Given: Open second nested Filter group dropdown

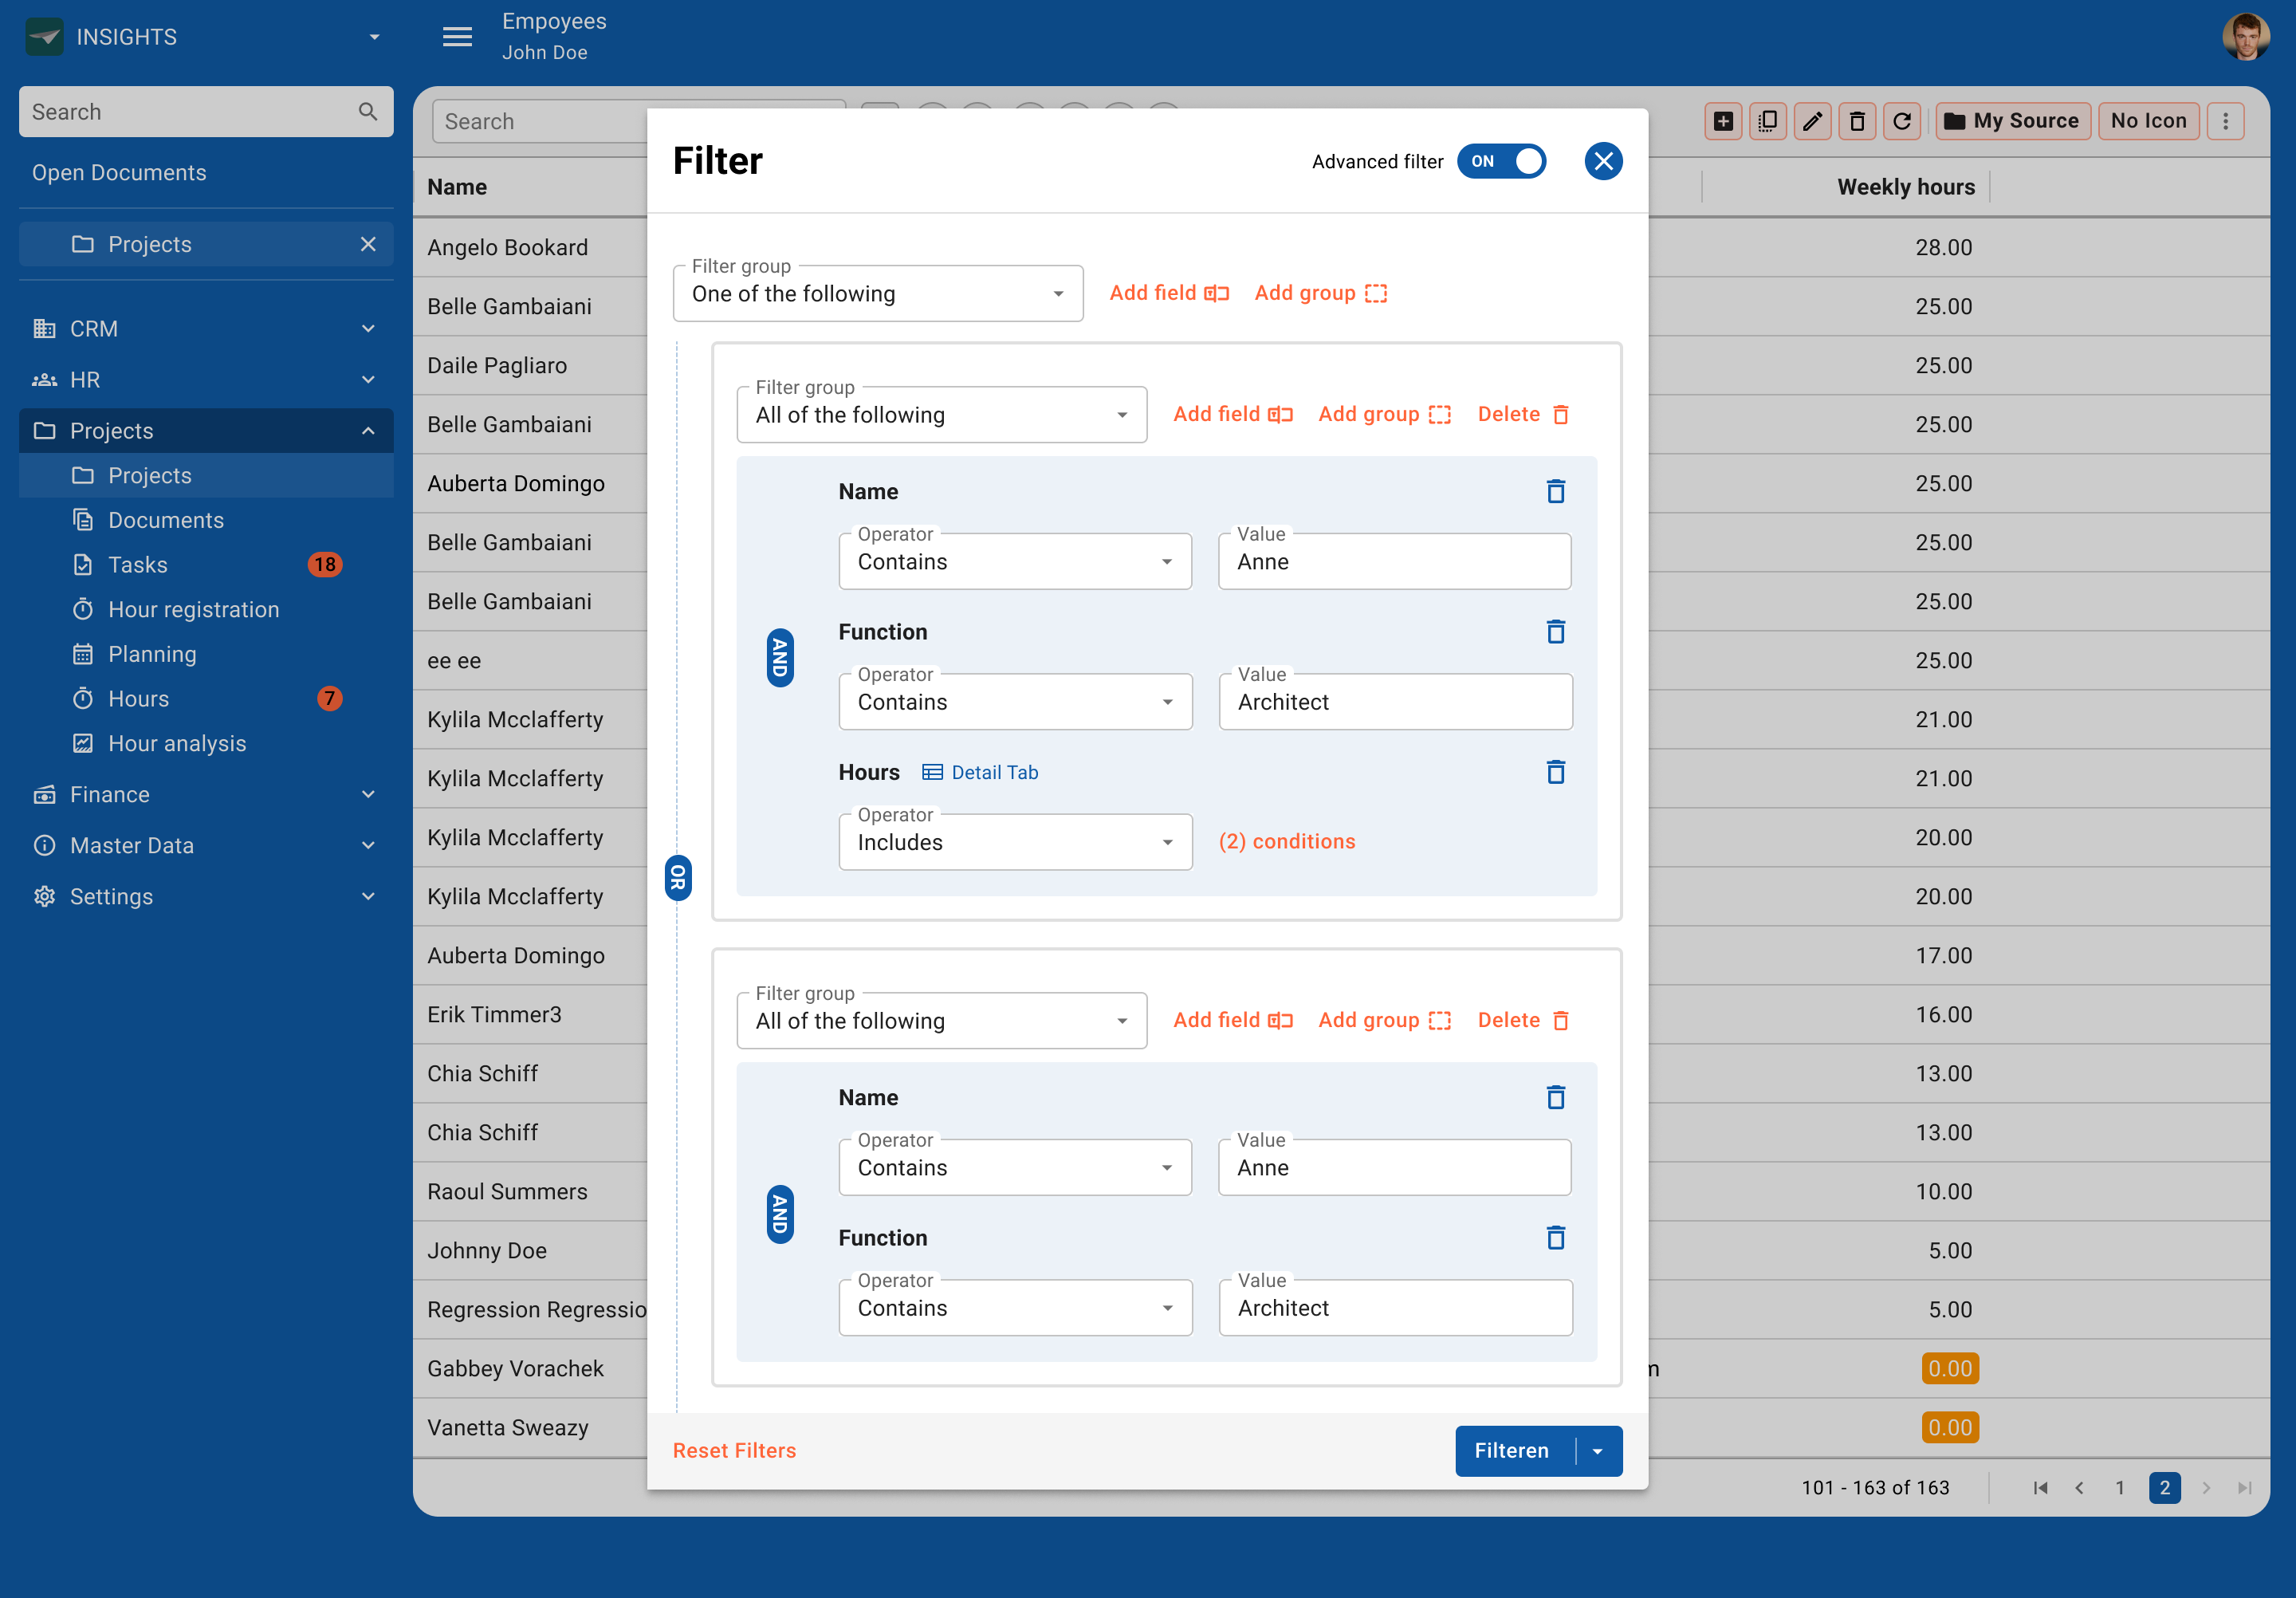Looking at the screenshot, I should coord(942,1020).
